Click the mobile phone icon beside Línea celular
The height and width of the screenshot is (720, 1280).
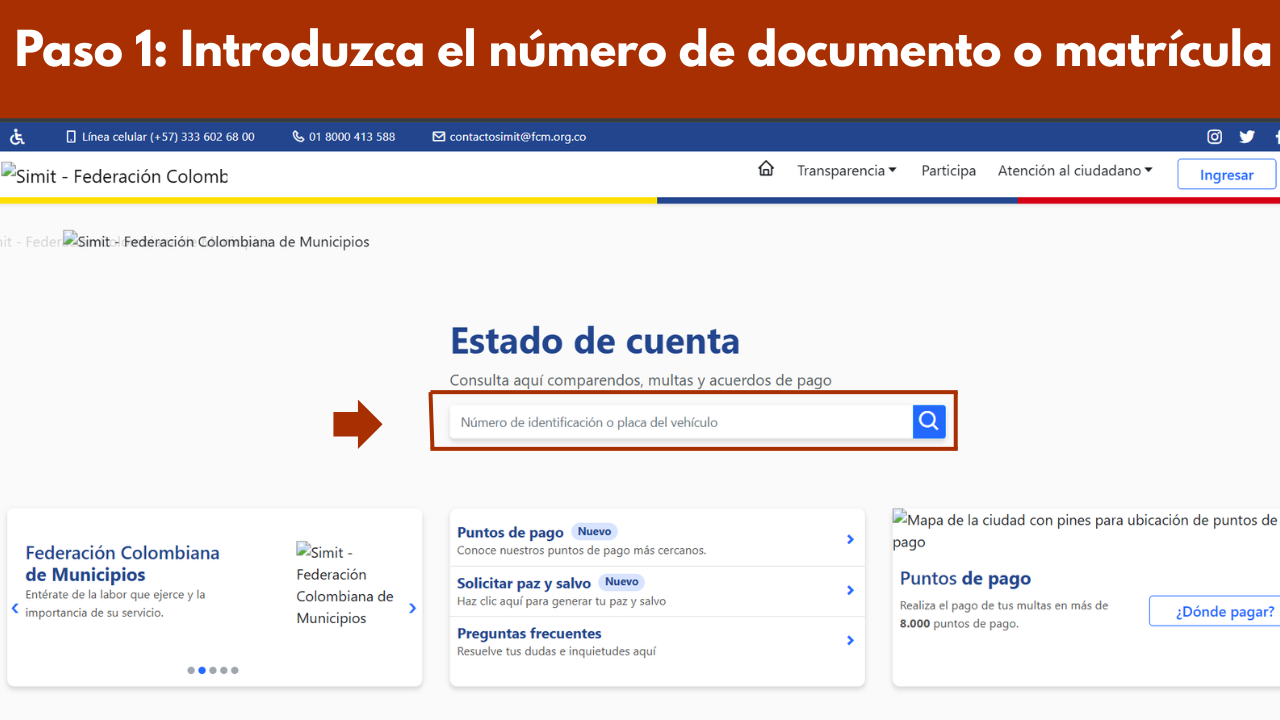(71, 137)
